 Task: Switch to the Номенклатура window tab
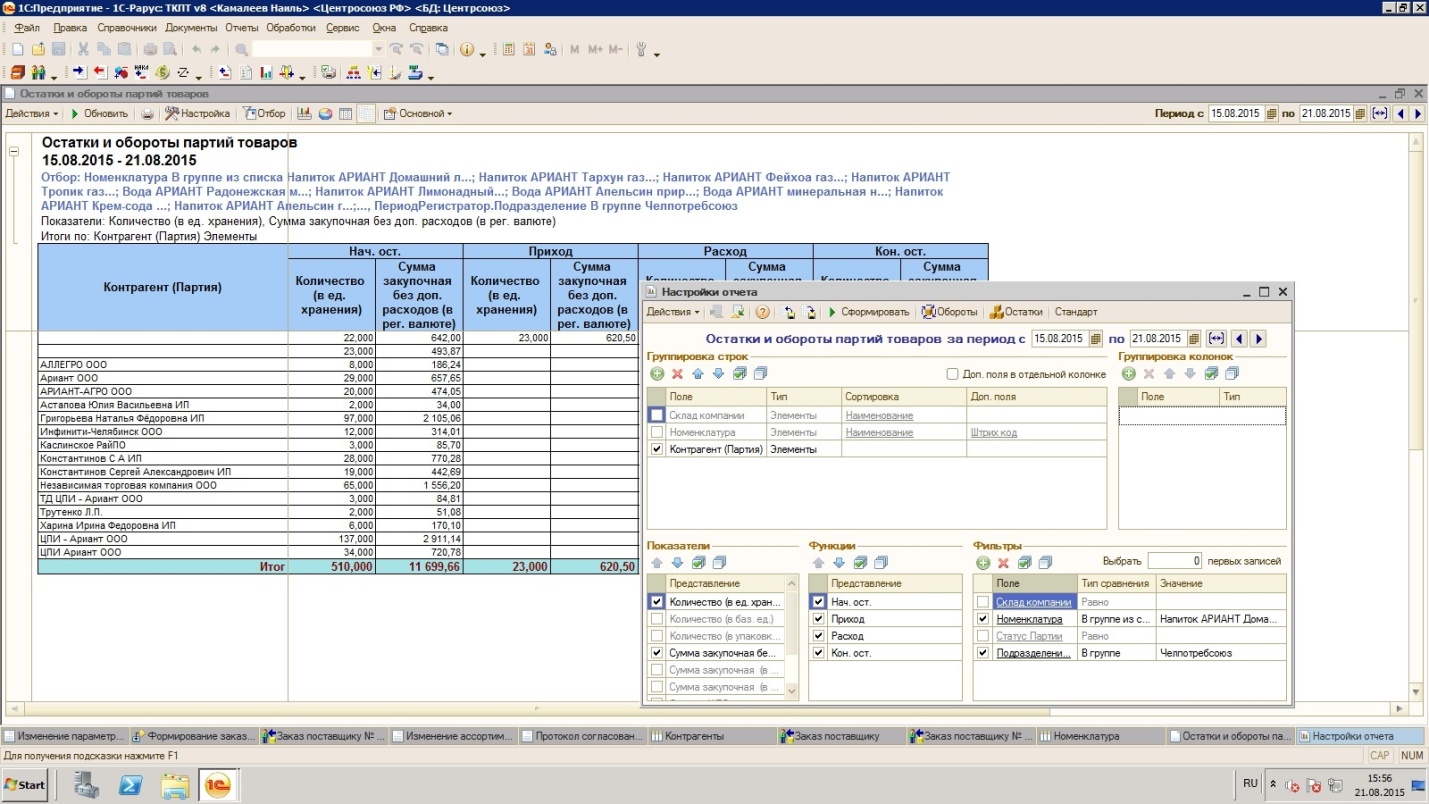point(1101,736)
